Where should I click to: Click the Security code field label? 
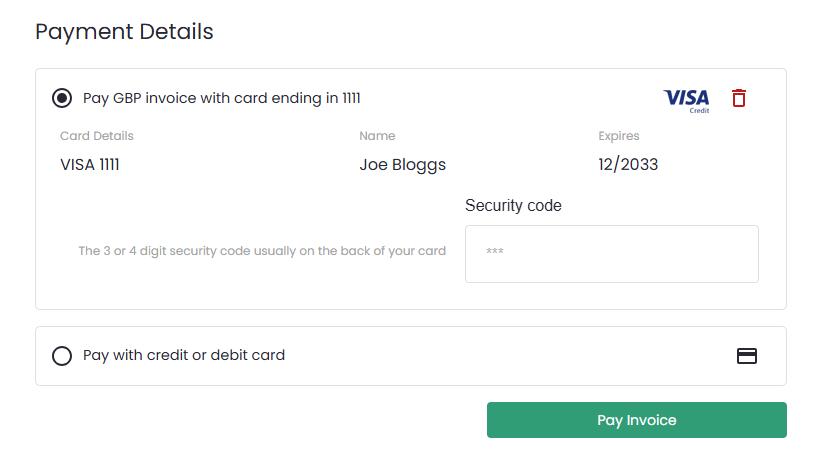(513, 206)
